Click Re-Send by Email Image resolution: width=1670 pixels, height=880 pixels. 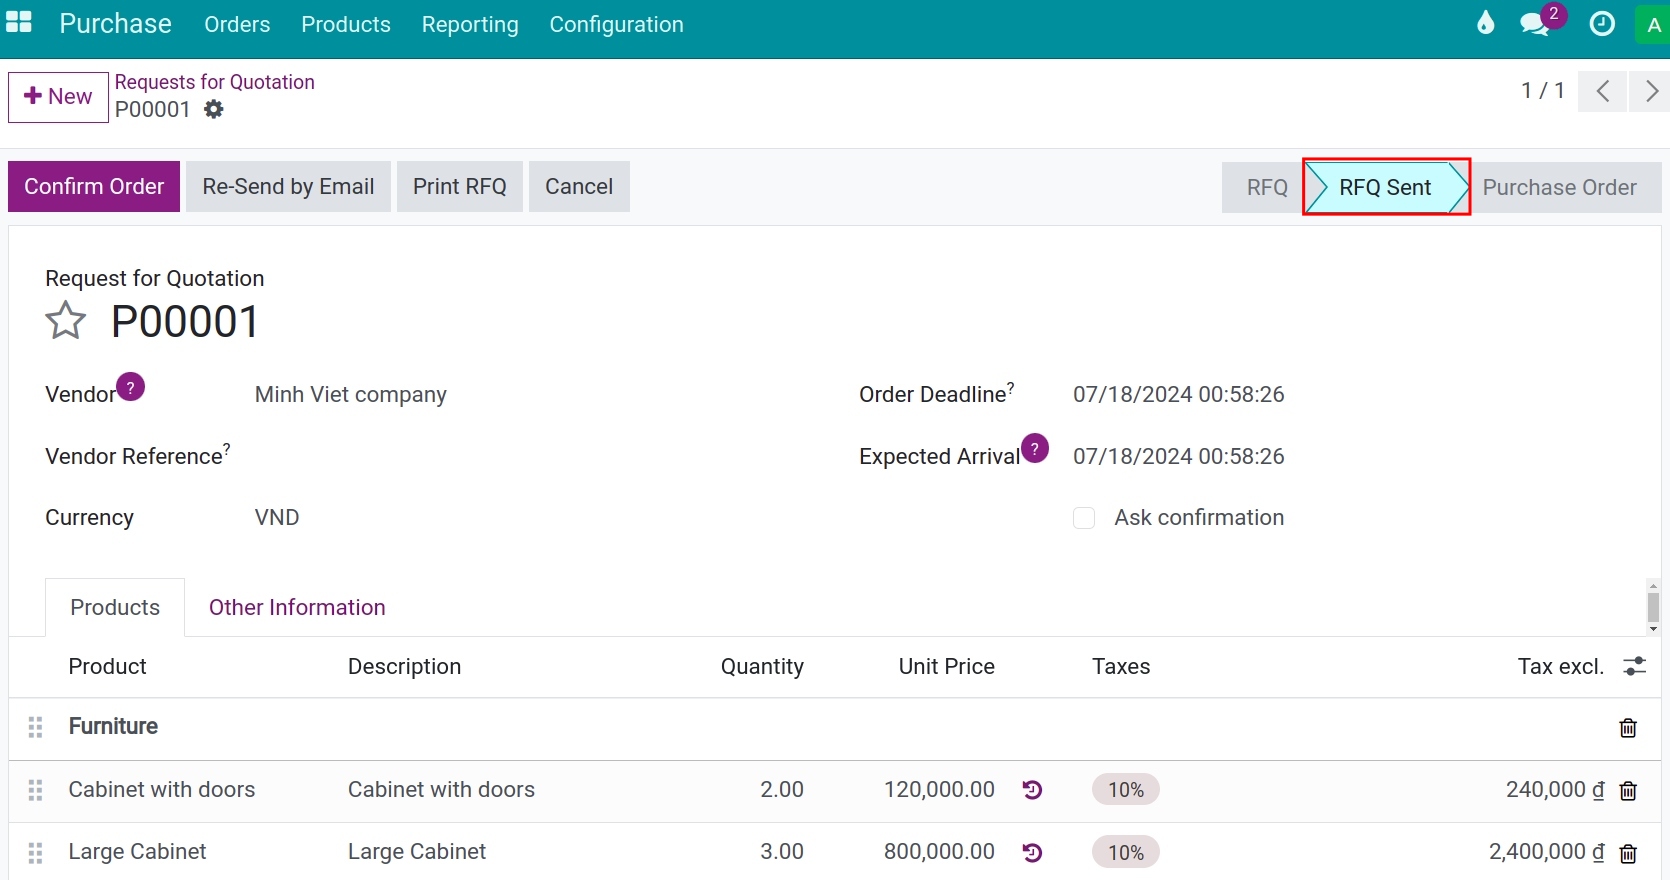point(288,186)
